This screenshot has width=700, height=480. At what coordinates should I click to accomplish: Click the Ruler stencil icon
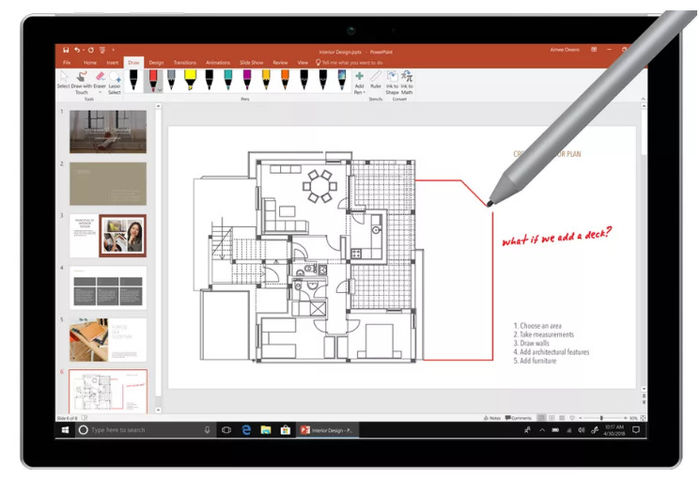click(376, 80)
